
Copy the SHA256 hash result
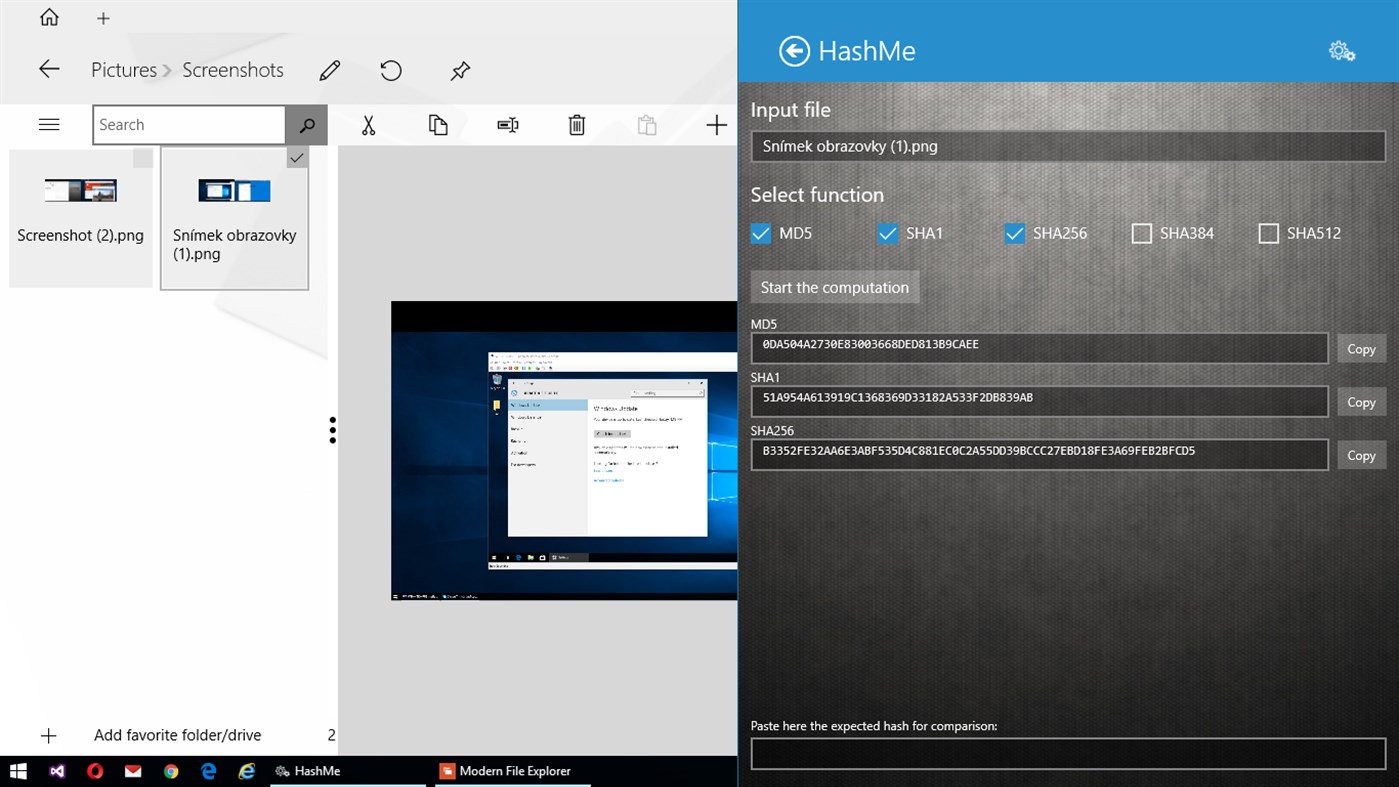tap(1361, 454)
